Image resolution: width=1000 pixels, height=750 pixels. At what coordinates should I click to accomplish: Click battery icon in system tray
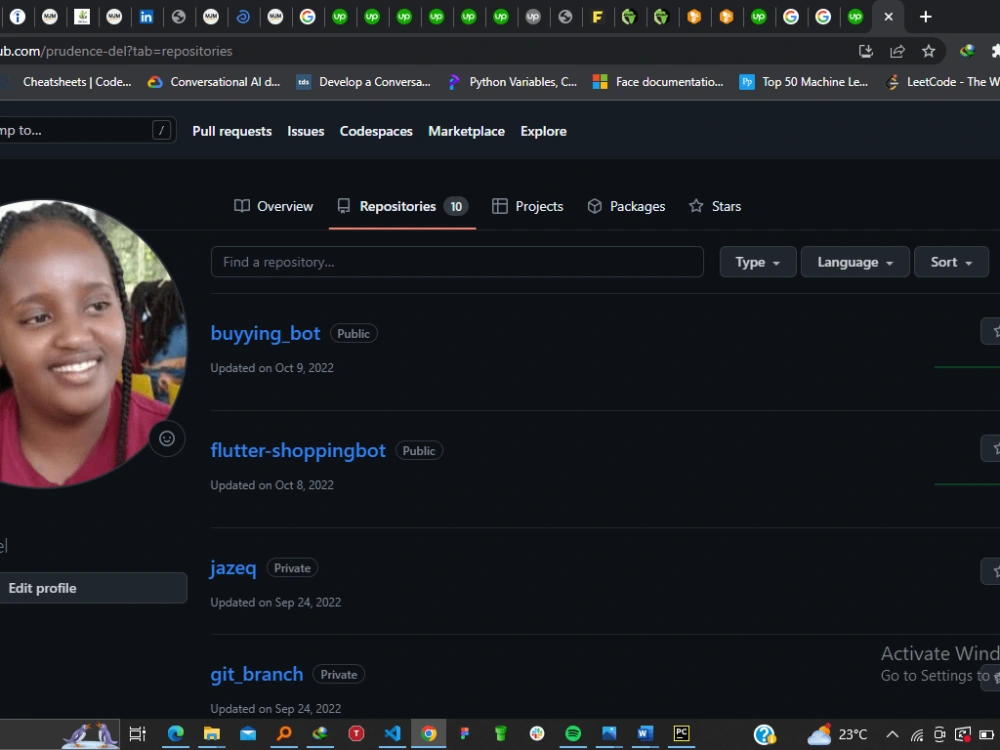pos(986,735)
